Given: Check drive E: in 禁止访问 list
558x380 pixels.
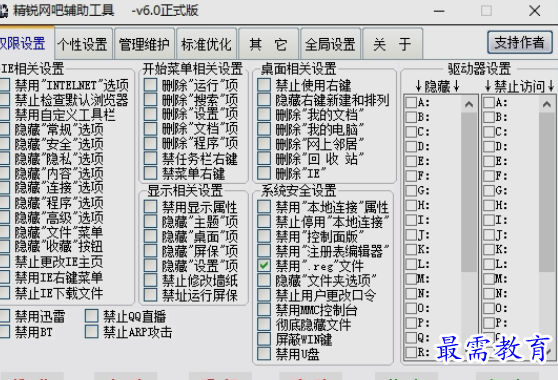Looking at the screenshot, I should point(489,161).
